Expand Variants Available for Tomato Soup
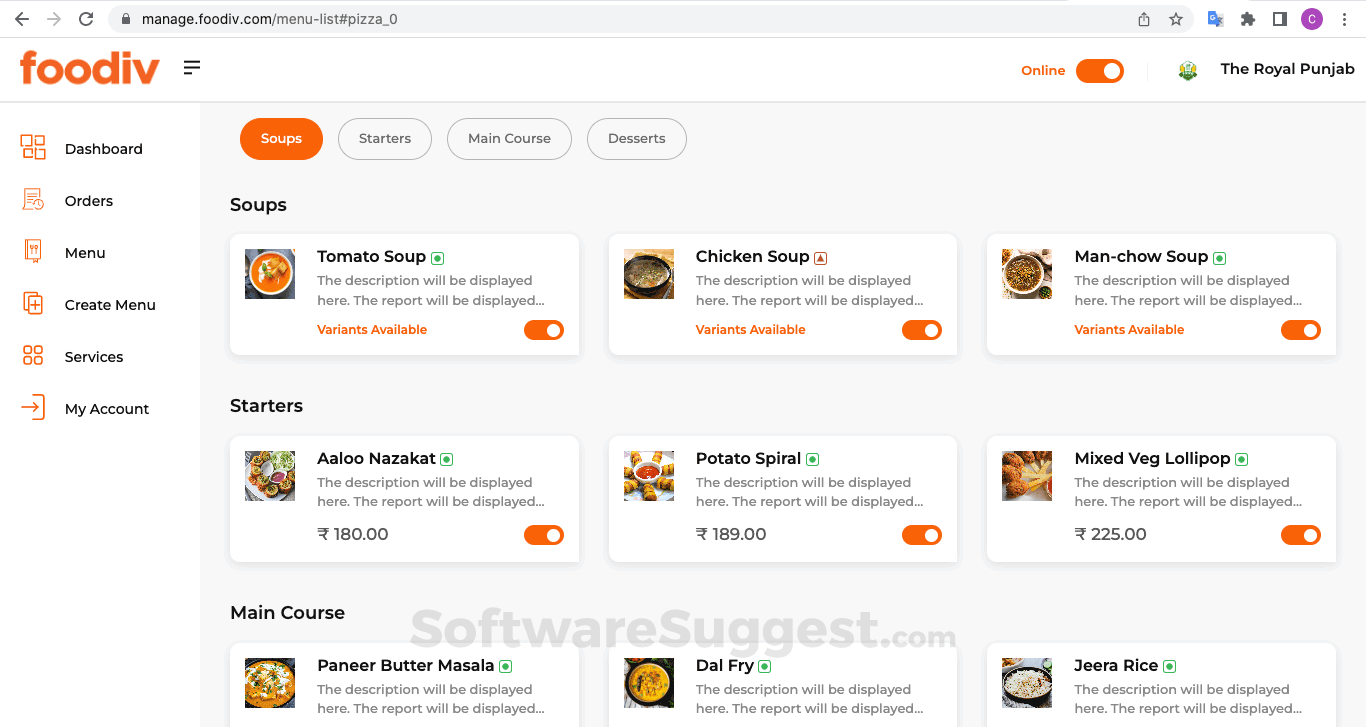Screen dimensions: 1366x727 (371, 329)
